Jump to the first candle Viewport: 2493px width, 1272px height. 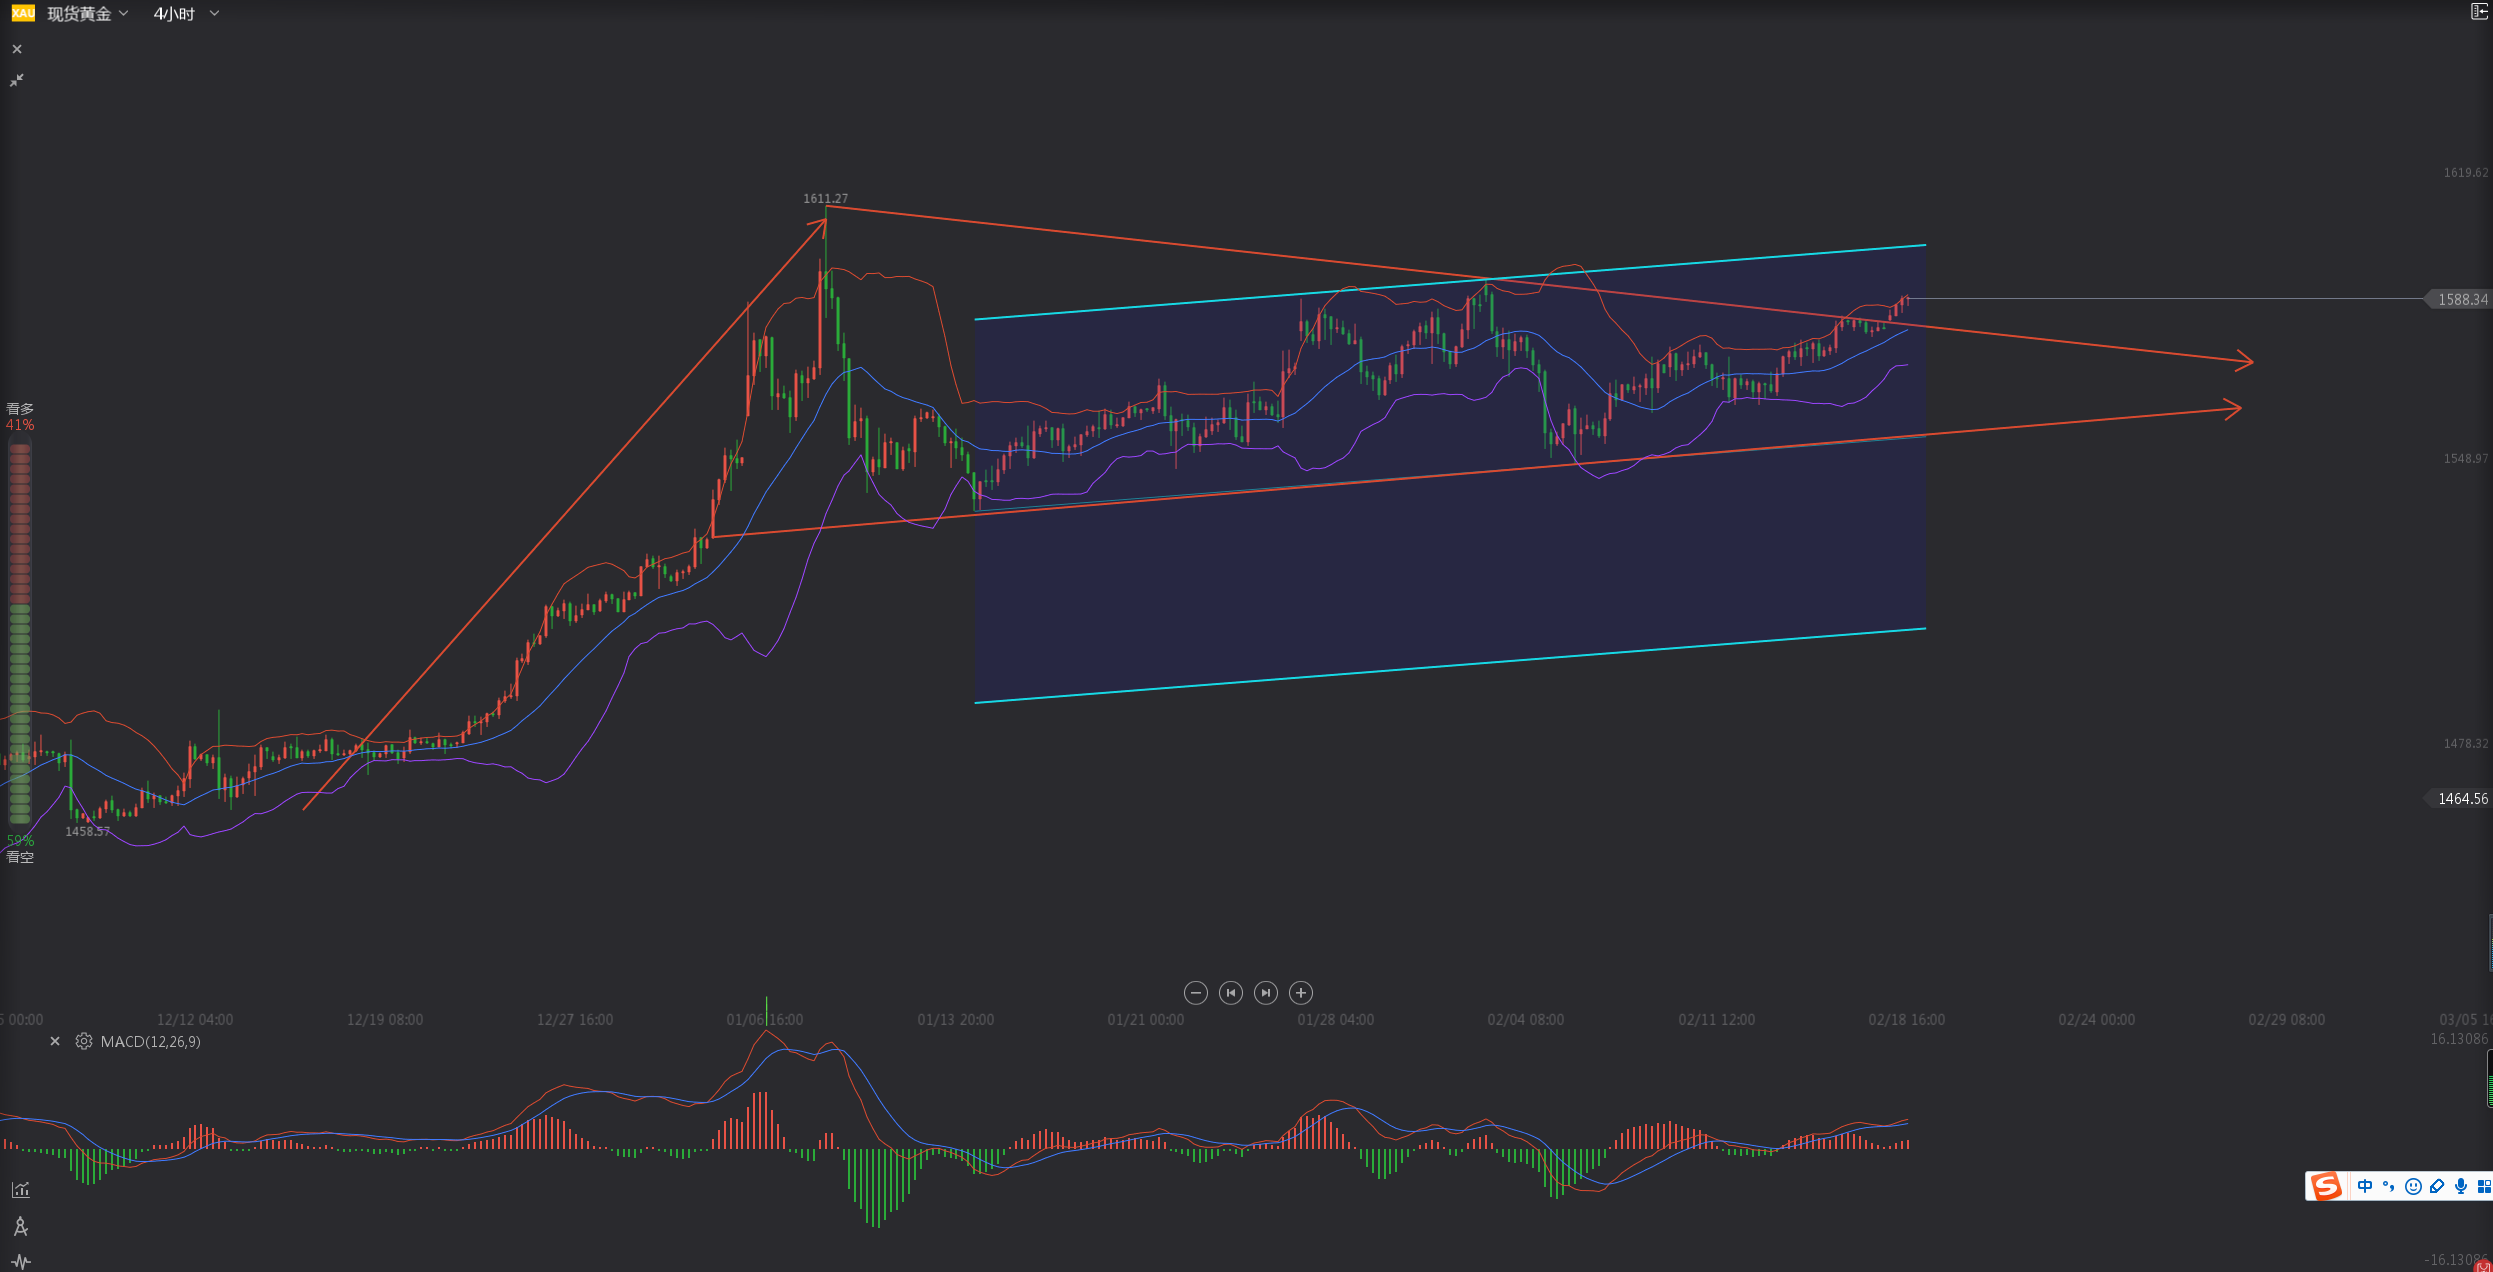[x=1230, y=992]
